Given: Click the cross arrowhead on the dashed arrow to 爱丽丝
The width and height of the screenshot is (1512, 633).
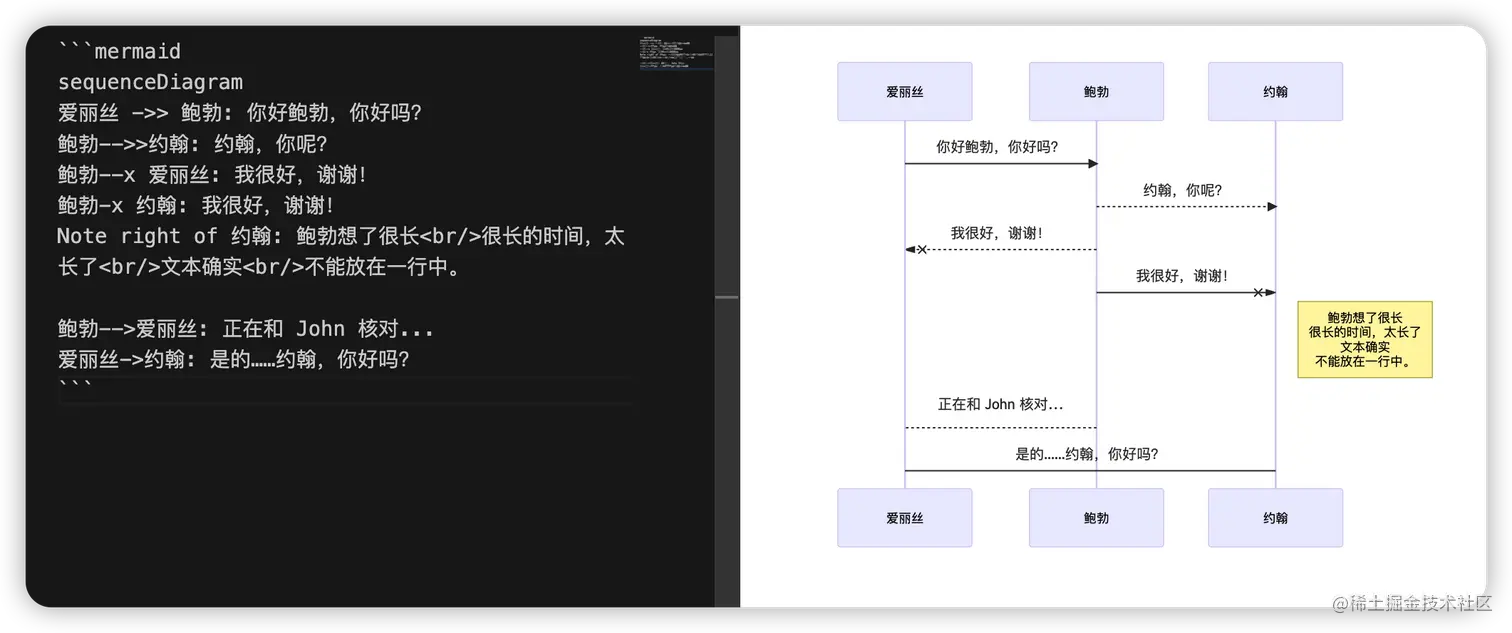Looking at the screenshot, I should [x=922, y=249].
